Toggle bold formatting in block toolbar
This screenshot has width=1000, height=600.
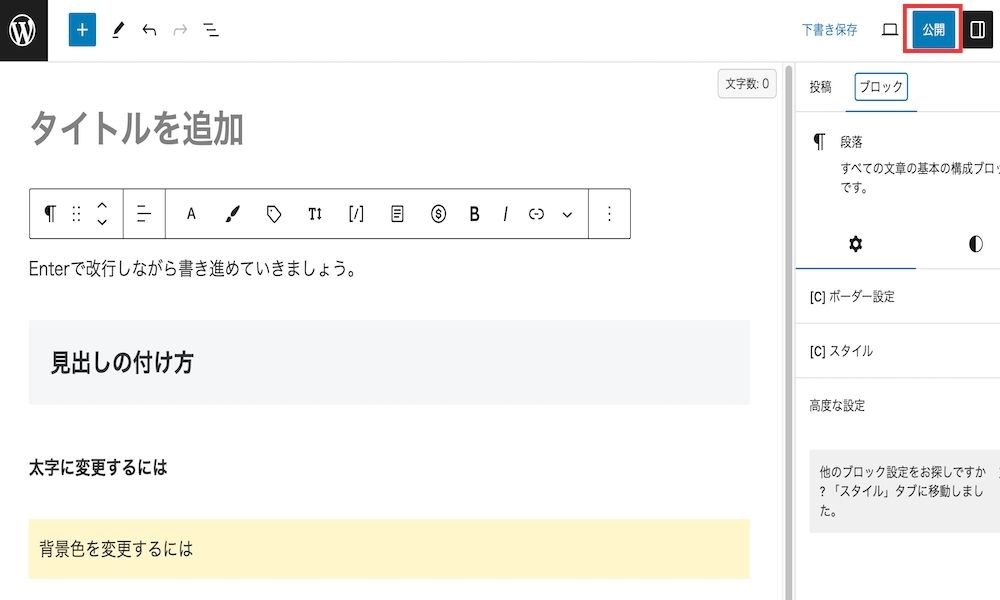pos(474,214)
